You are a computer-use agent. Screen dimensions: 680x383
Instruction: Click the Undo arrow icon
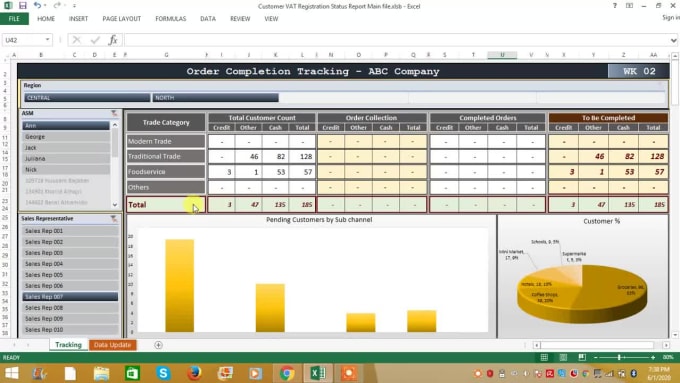tap(38, 6)
